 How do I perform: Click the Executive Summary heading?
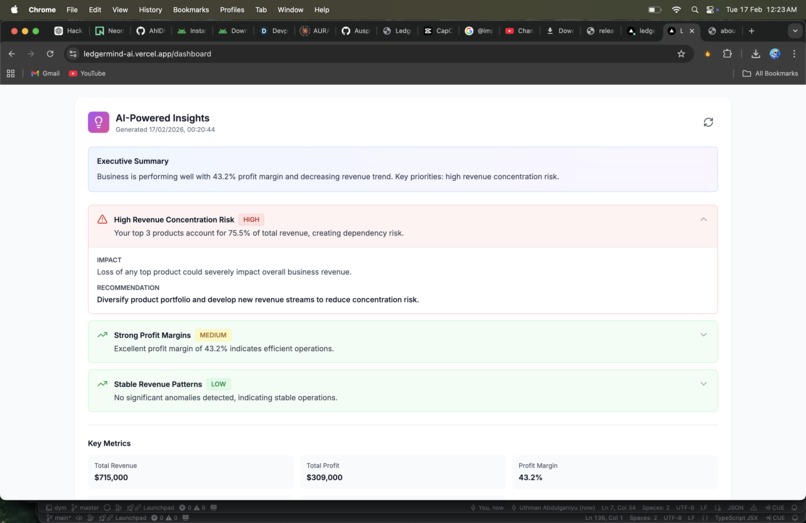point(133,161)
